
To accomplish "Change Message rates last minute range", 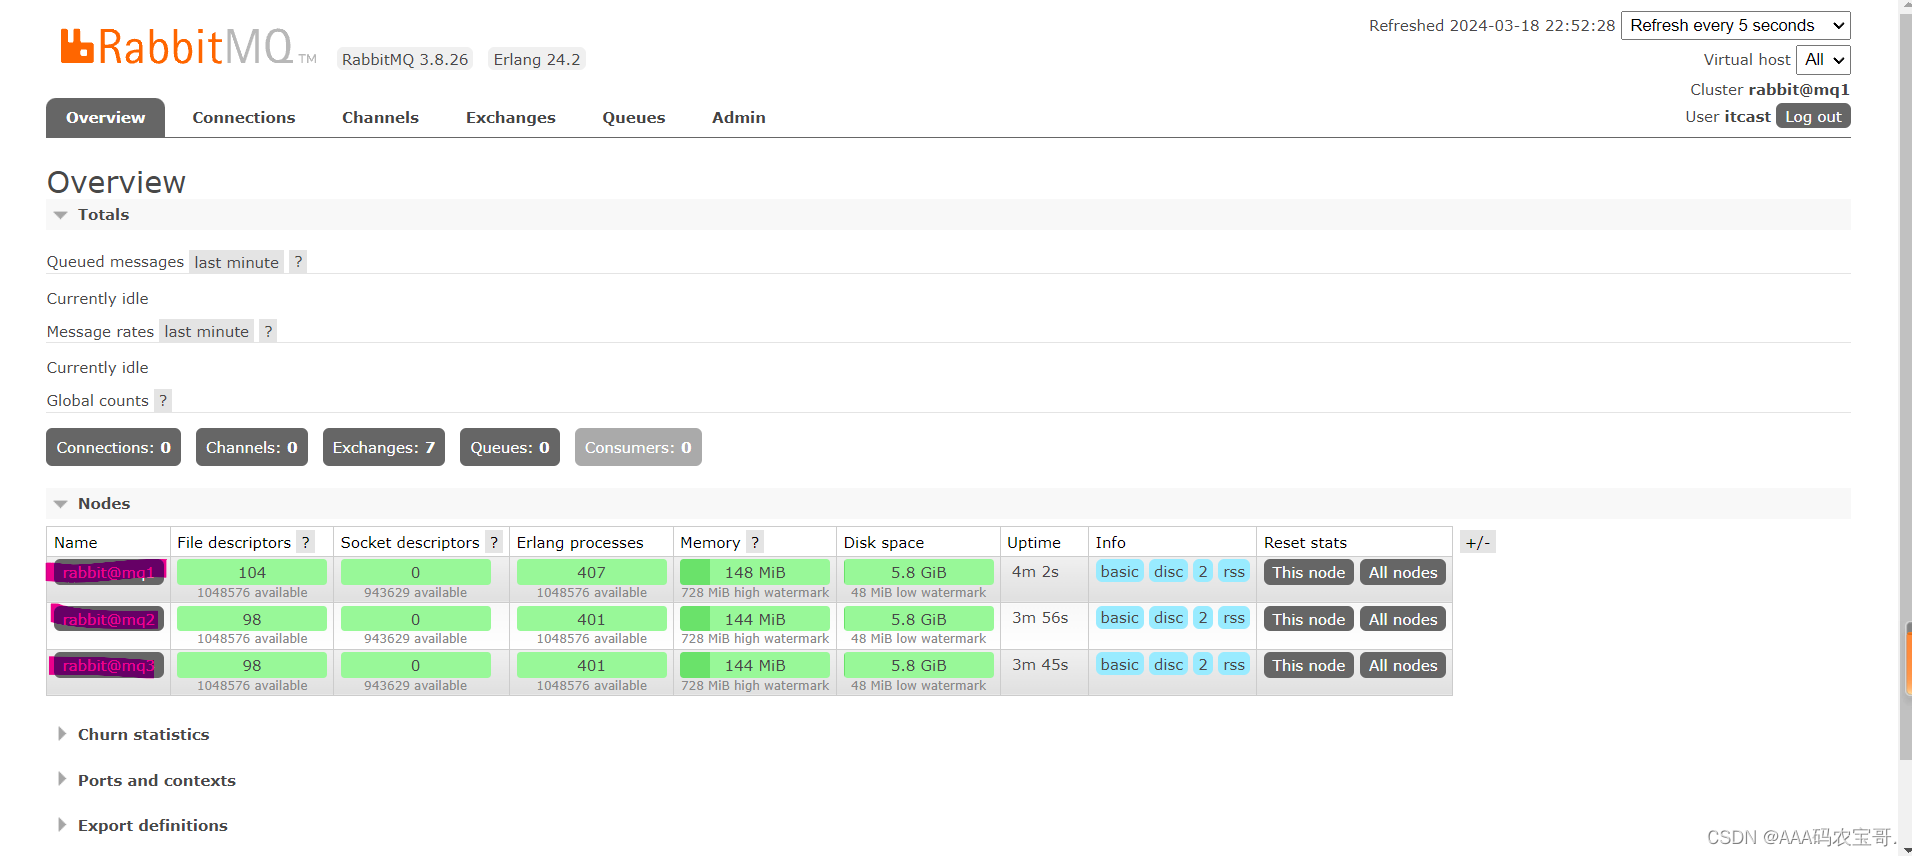I will [207, 331].
